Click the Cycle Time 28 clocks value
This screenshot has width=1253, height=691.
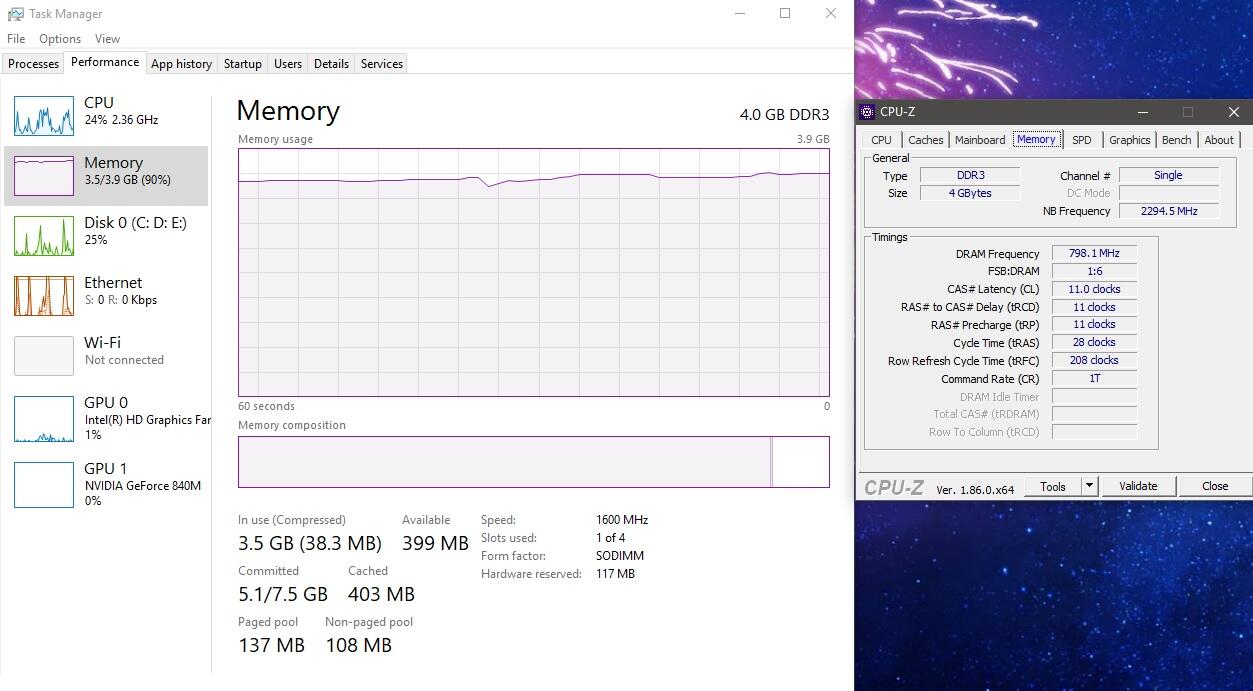pyautogui.click(x=1094, y=342)
